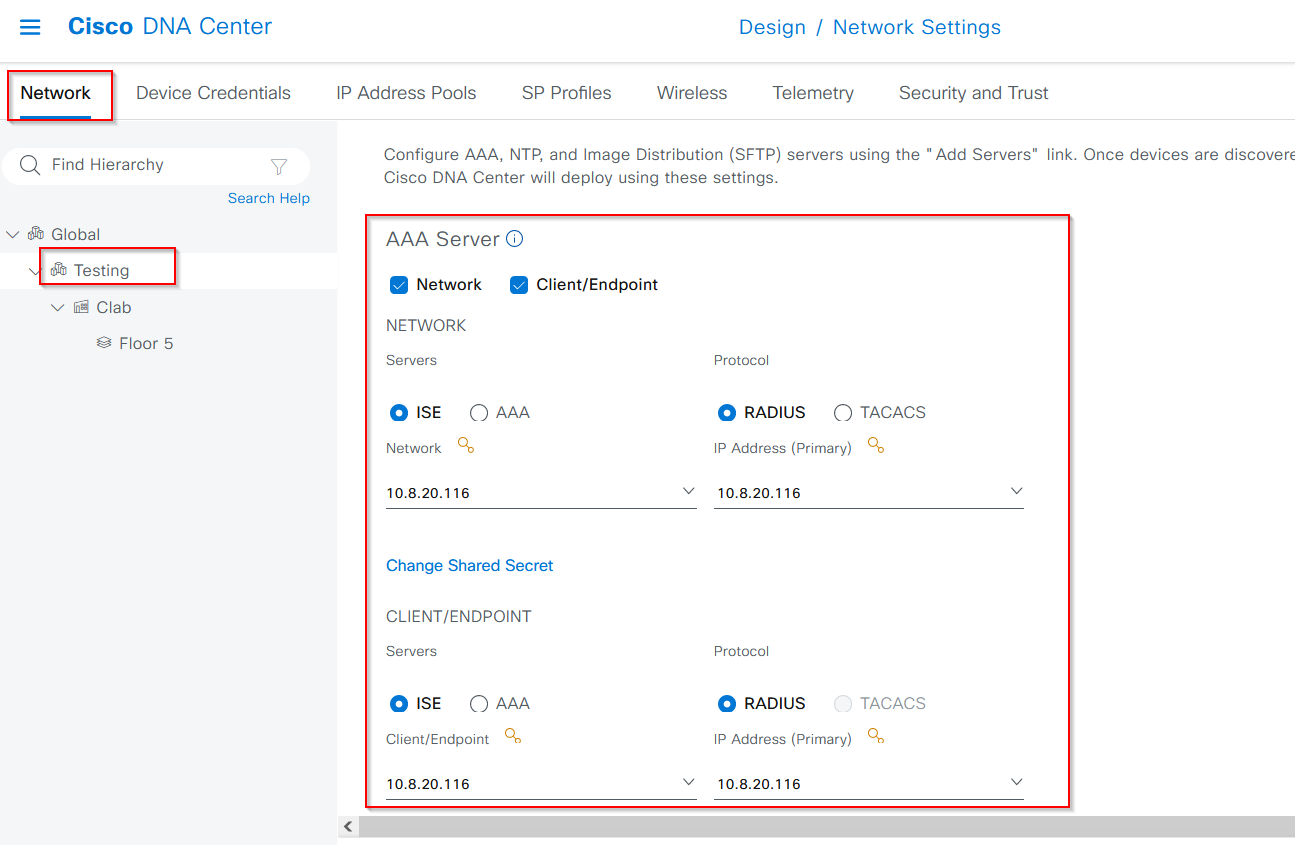The width and height of the screenshot is (1295, 845).
Task: Click the Cisco DNA Center logo text
Action: (x=170, y=27)
